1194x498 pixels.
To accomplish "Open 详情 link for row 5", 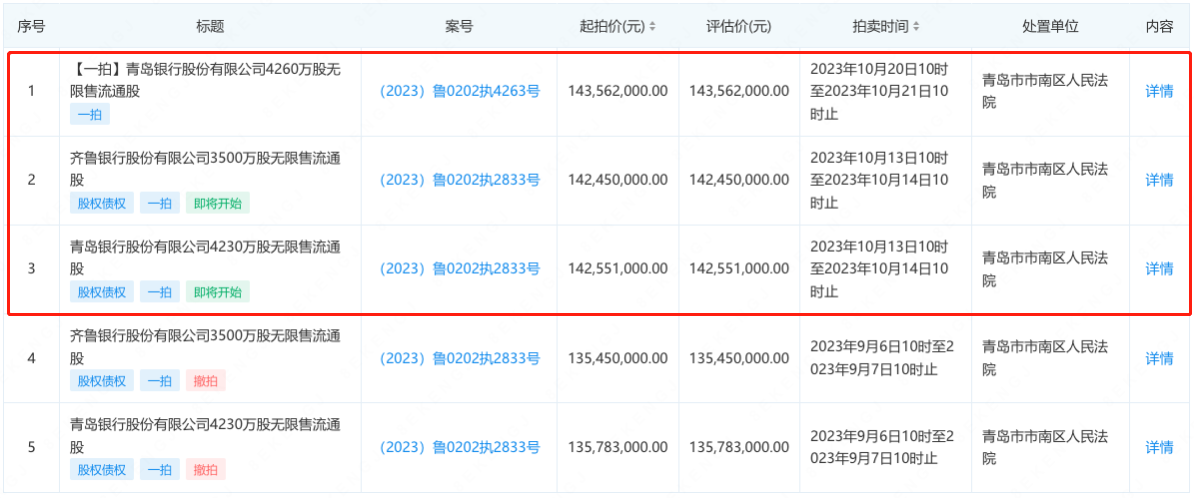I will (x=1159, y=447).
